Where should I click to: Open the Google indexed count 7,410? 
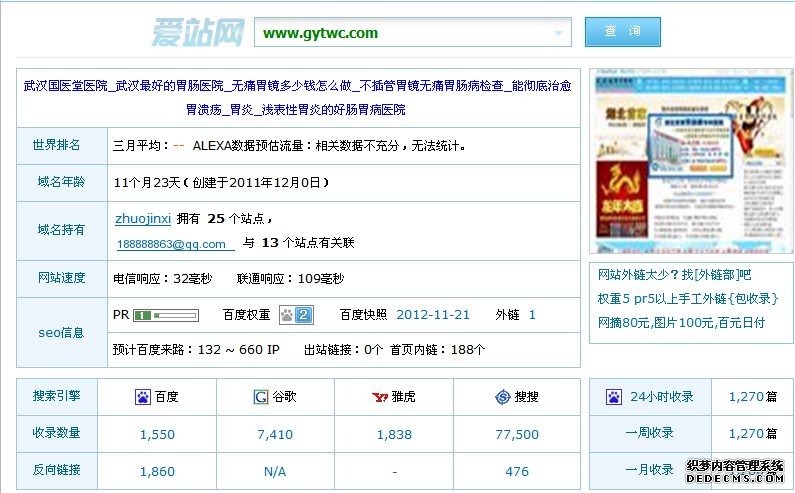point(275,435)
